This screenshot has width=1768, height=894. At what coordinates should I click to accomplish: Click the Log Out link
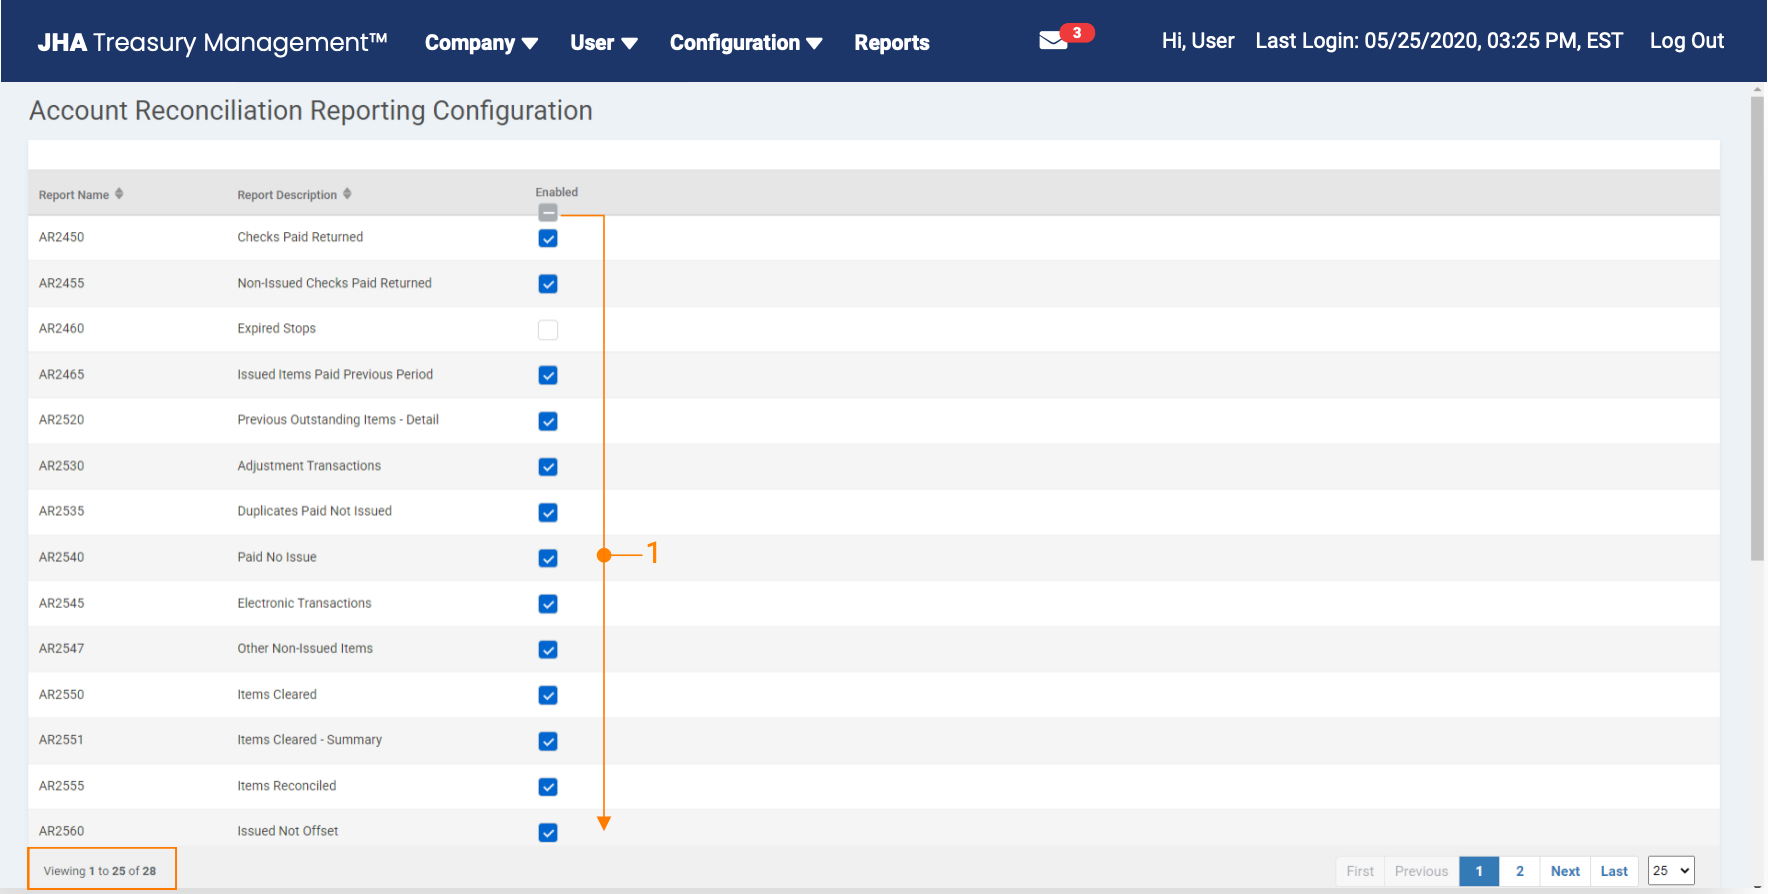pyautogui.click(x=1686, y=41)
